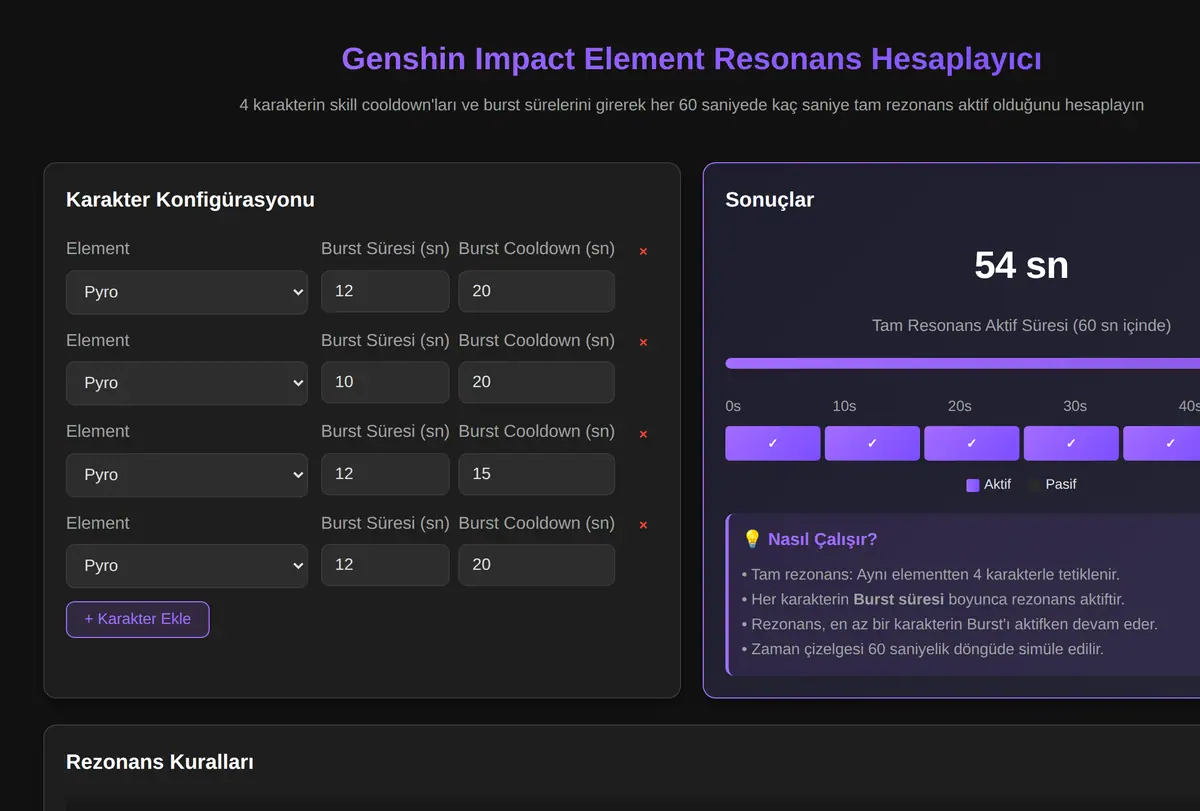Remove the first character row with its red ×
Viewport: 1200px width, 811px height.
pyautogui.click(x=643, y=251)
